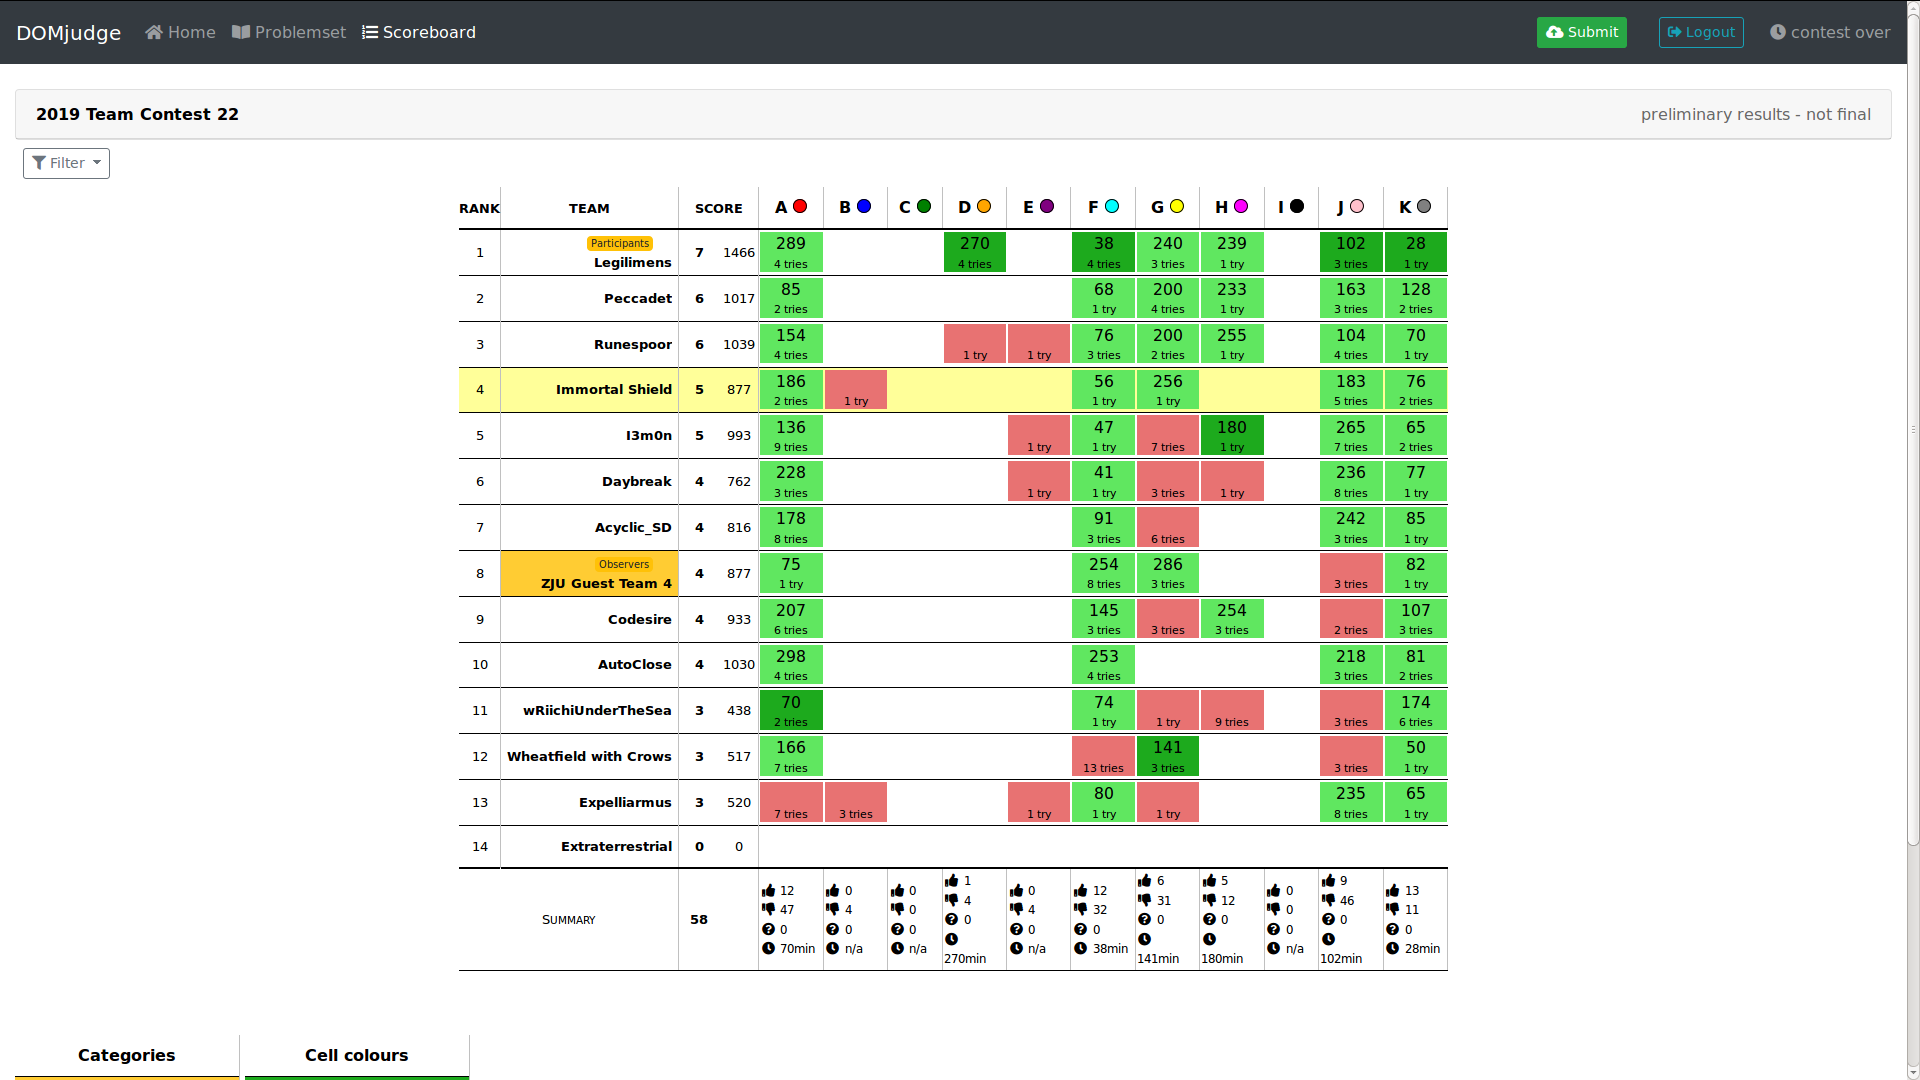
Task: Click problem F cyan balloon header
Action: 1112,206
